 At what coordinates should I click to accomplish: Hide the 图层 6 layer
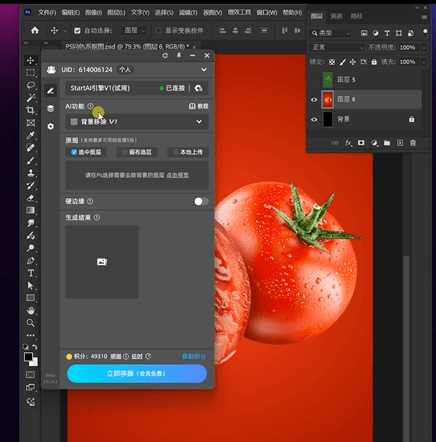click(314, 99)
